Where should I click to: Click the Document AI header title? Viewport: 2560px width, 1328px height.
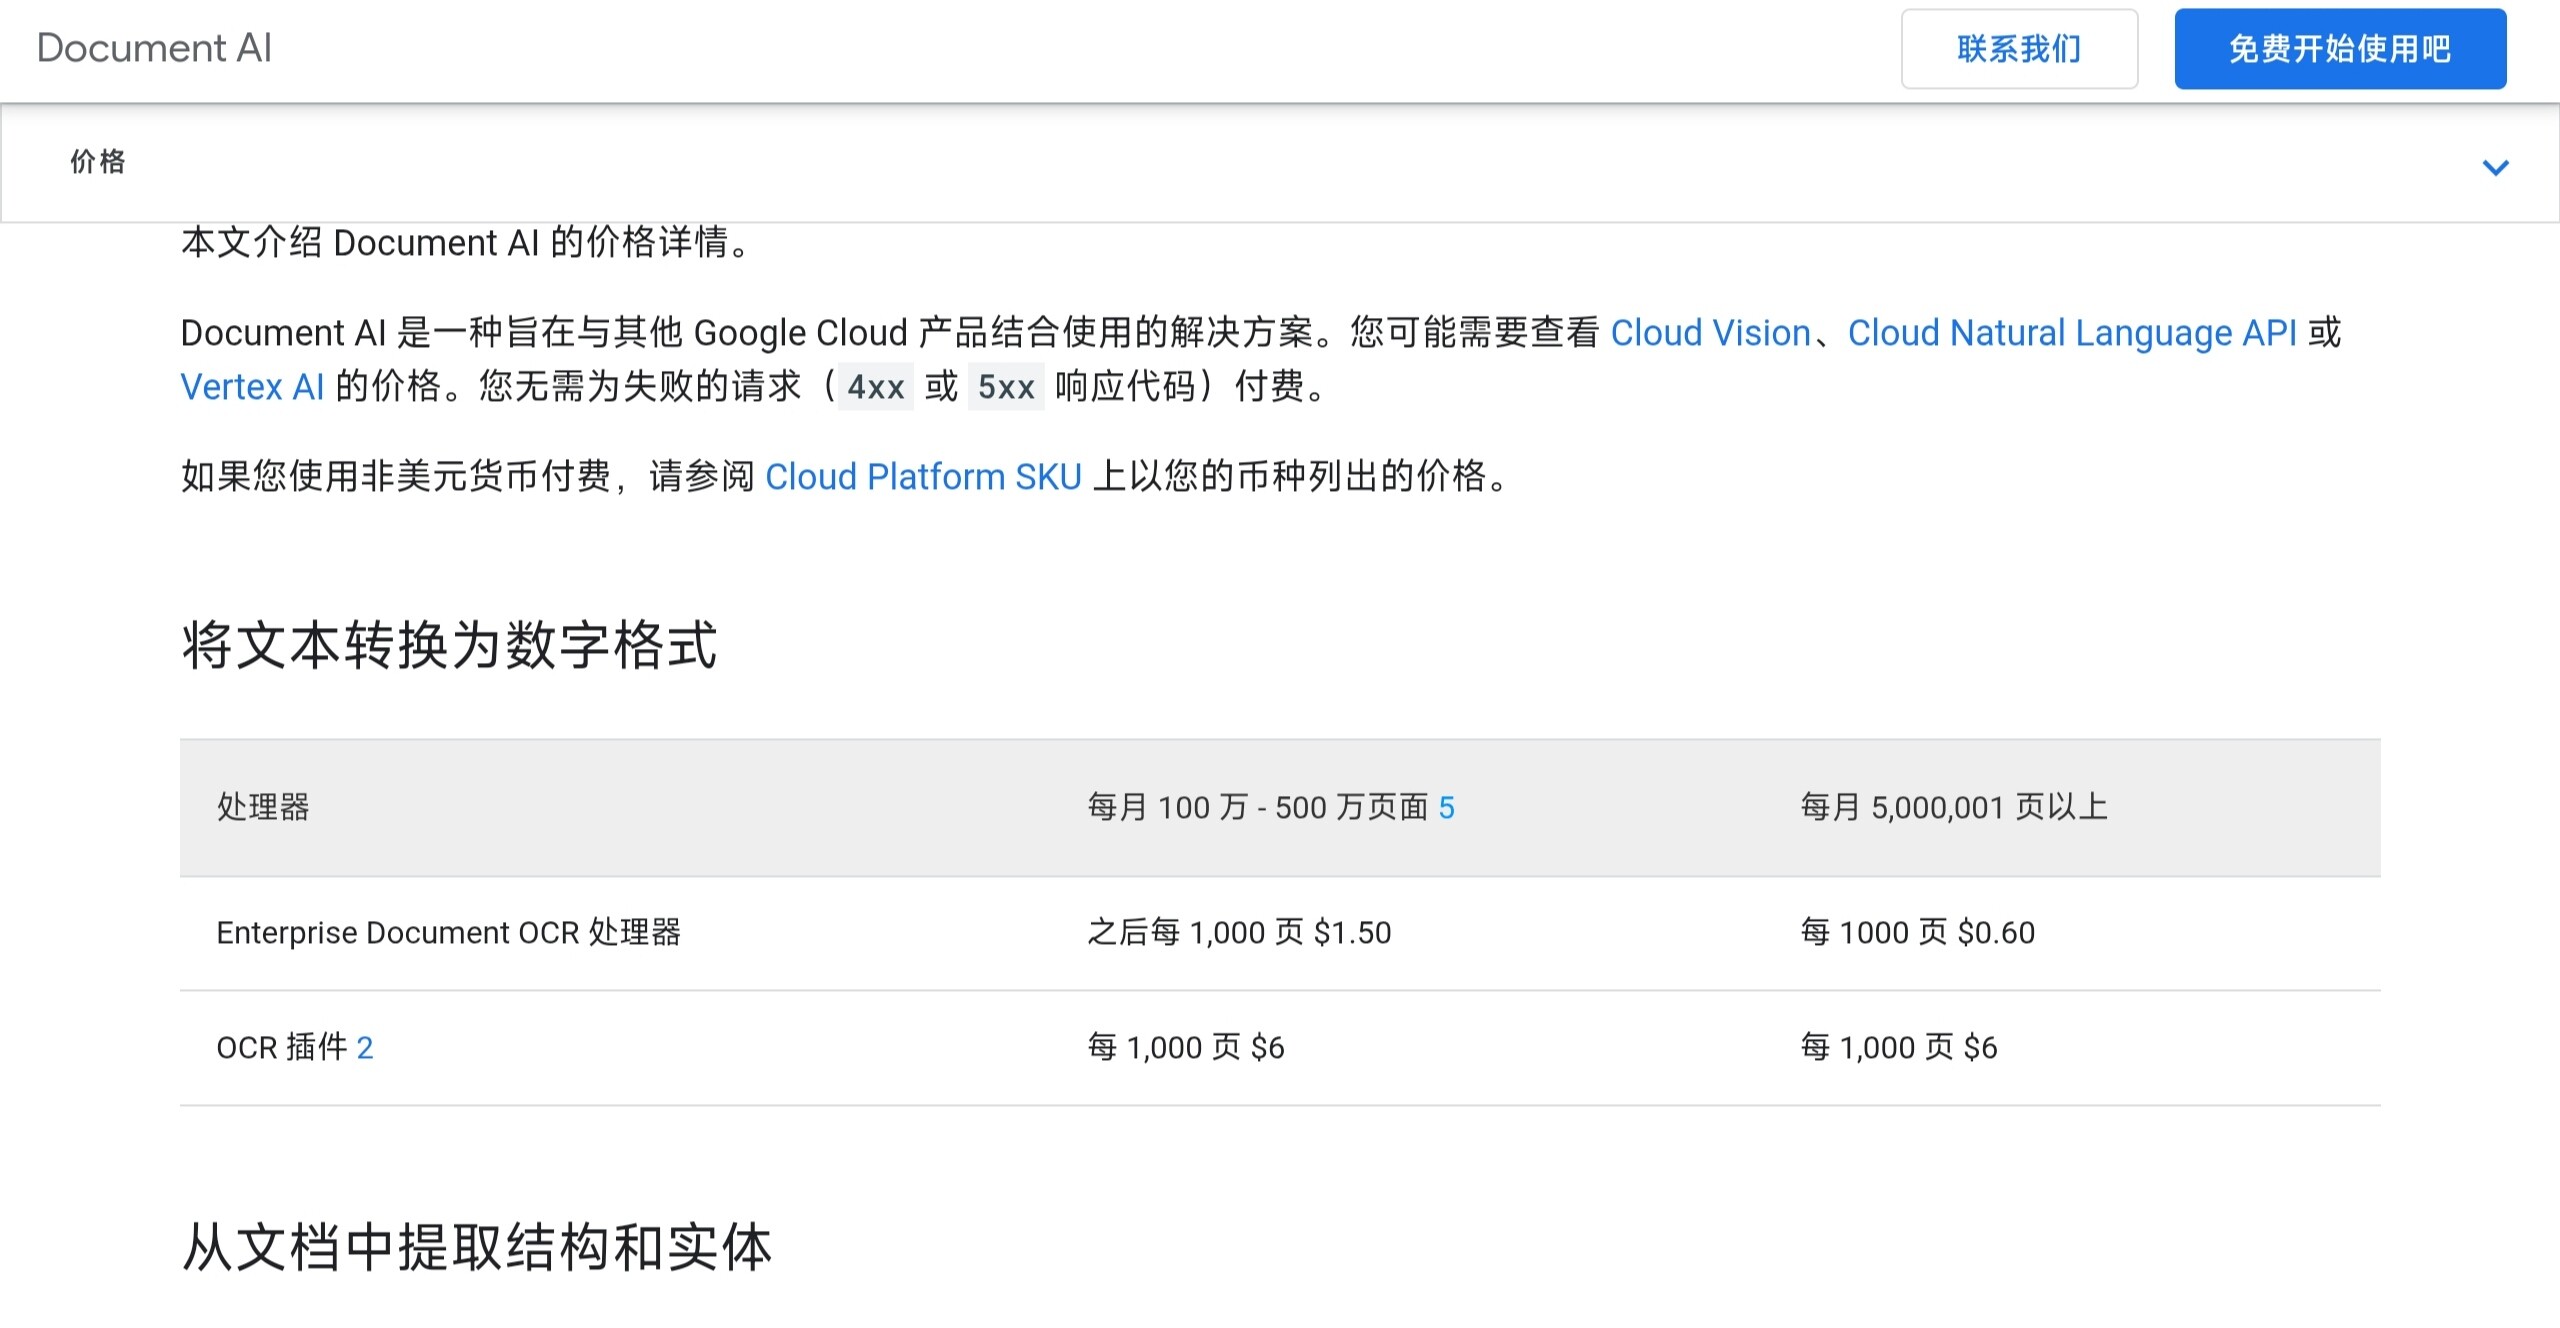154,48
